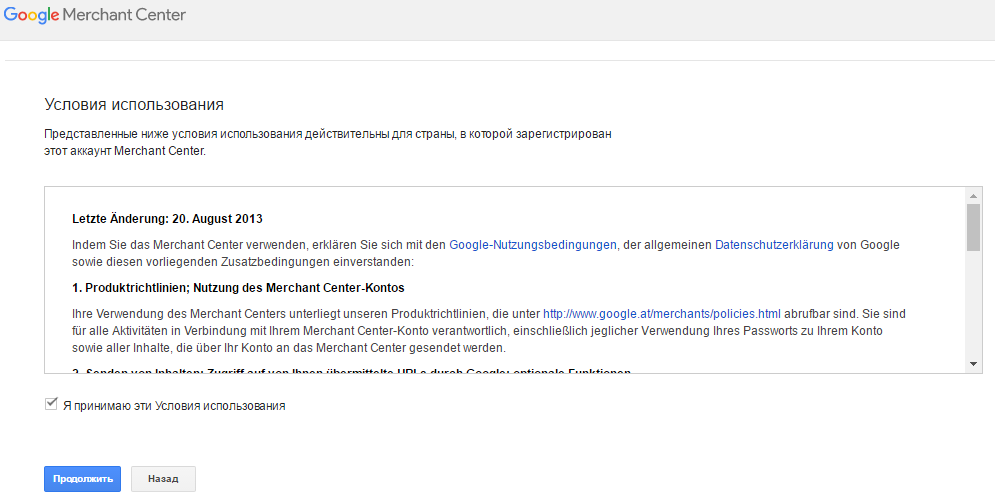This screenshot has height=498, width=995.
Task: Click the terms box scroll-up arrow
Action: [973, 195]
